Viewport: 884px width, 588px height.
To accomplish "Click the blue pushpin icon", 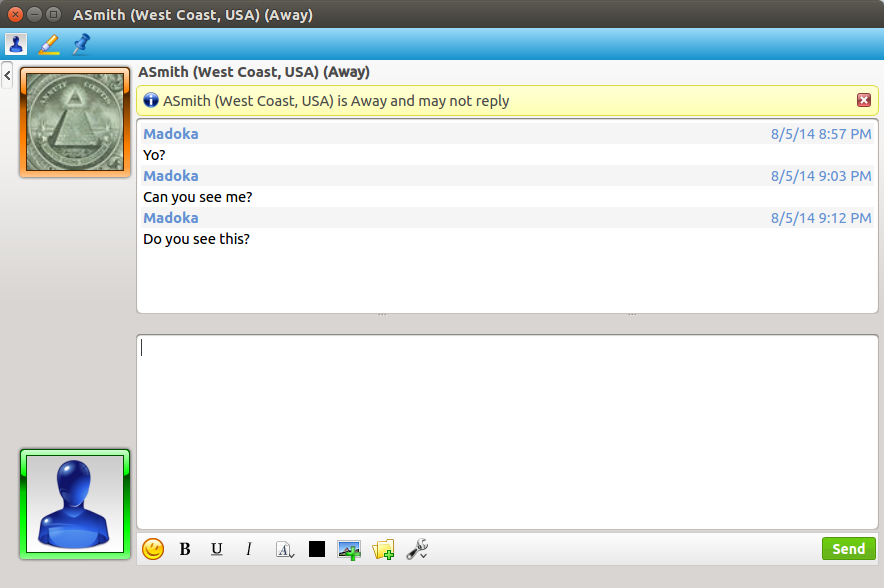I will point(82,44).
